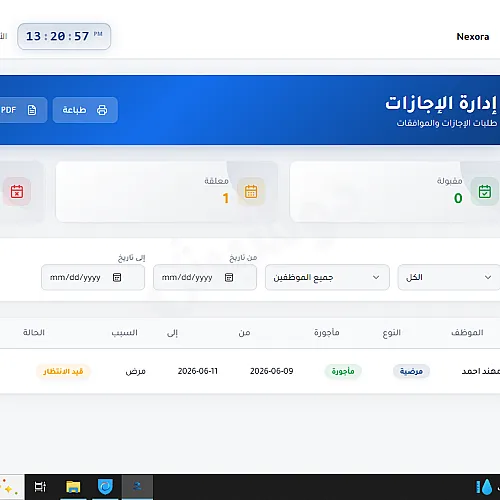Open calendar picker for إلى تاريخ
The image size is (500, 500).
117,277
